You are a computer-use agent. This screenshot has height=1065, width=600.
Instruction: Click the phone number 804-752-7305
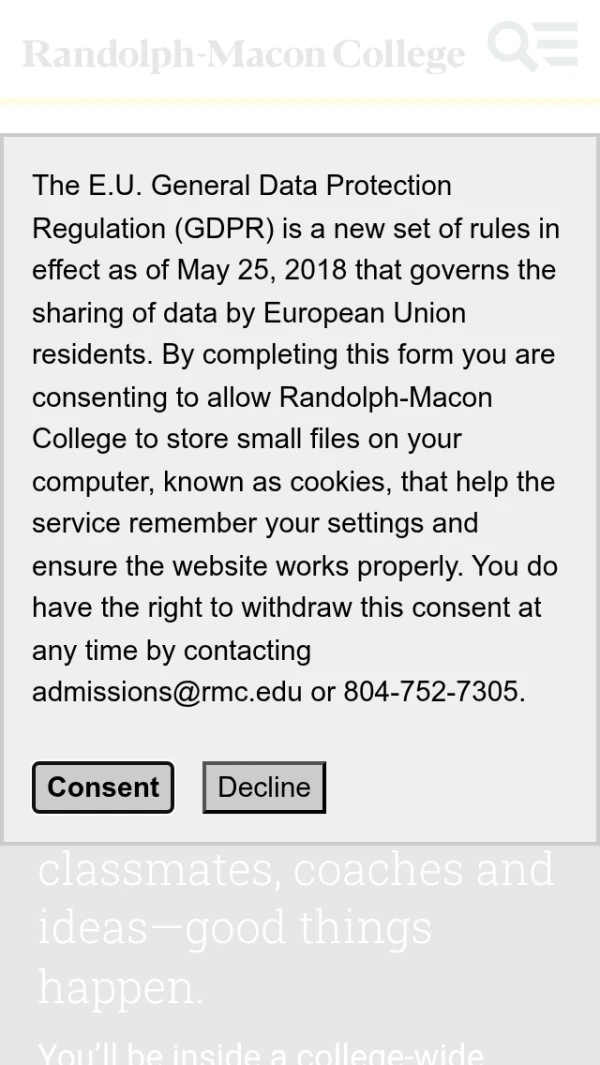pos(432,692)
